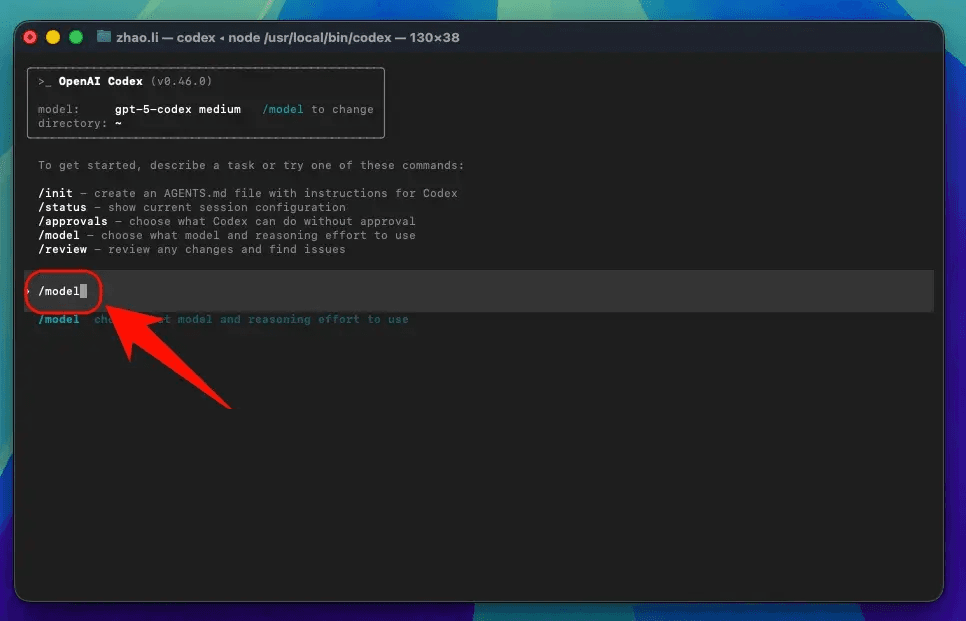Click 'review any changes and find issues' text
The height and width of the screenshot is (621, 966).
click(x=227, y=250)
